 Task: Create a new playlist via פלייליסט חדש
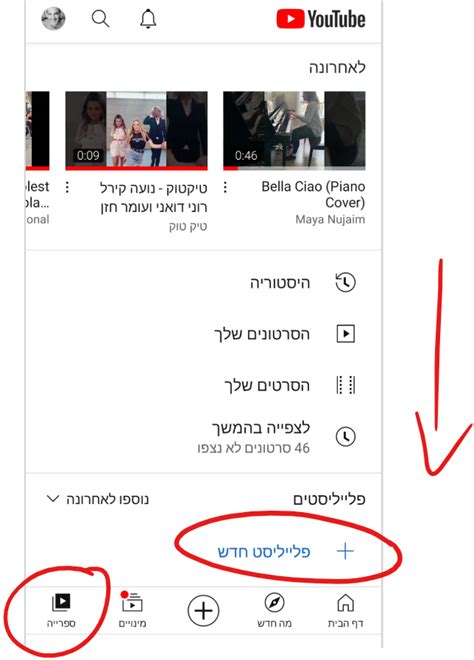point(286,551)
